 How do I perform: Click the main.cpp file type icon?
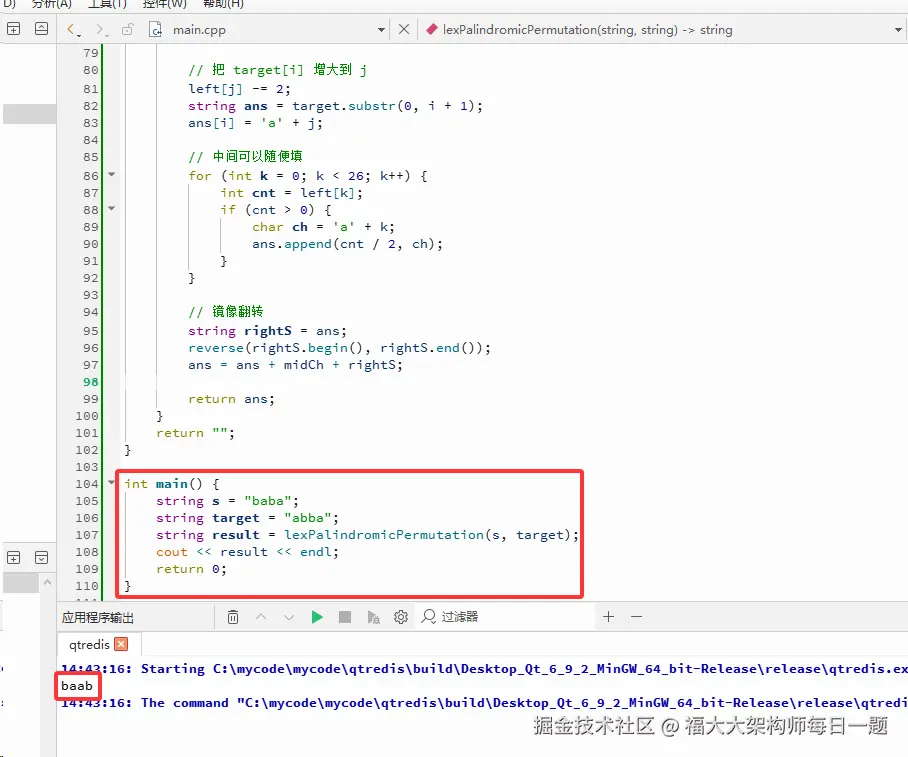tap(155, 30)
